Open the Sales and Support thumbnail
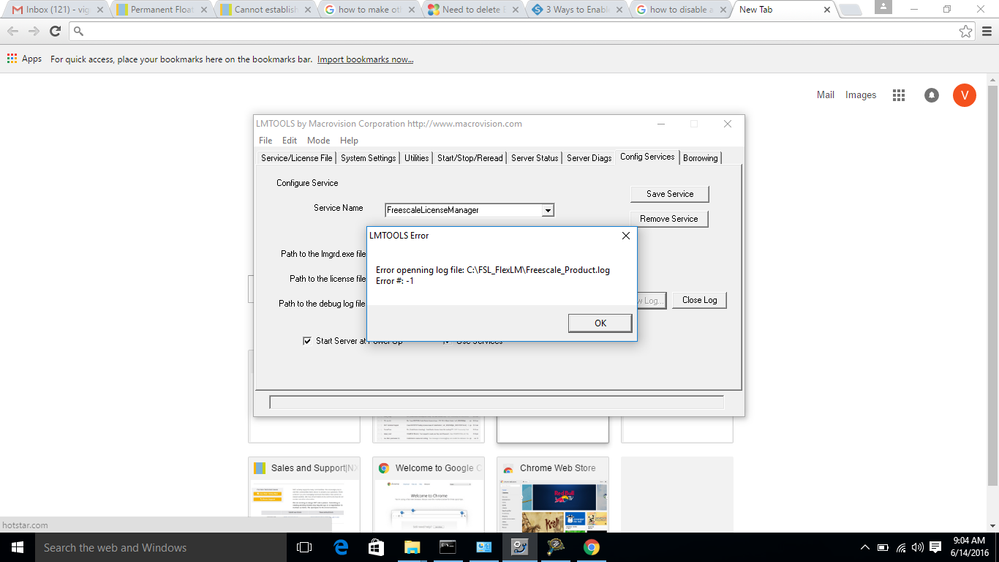Viewport: 999px width, 562px height. tap(305, 494)
